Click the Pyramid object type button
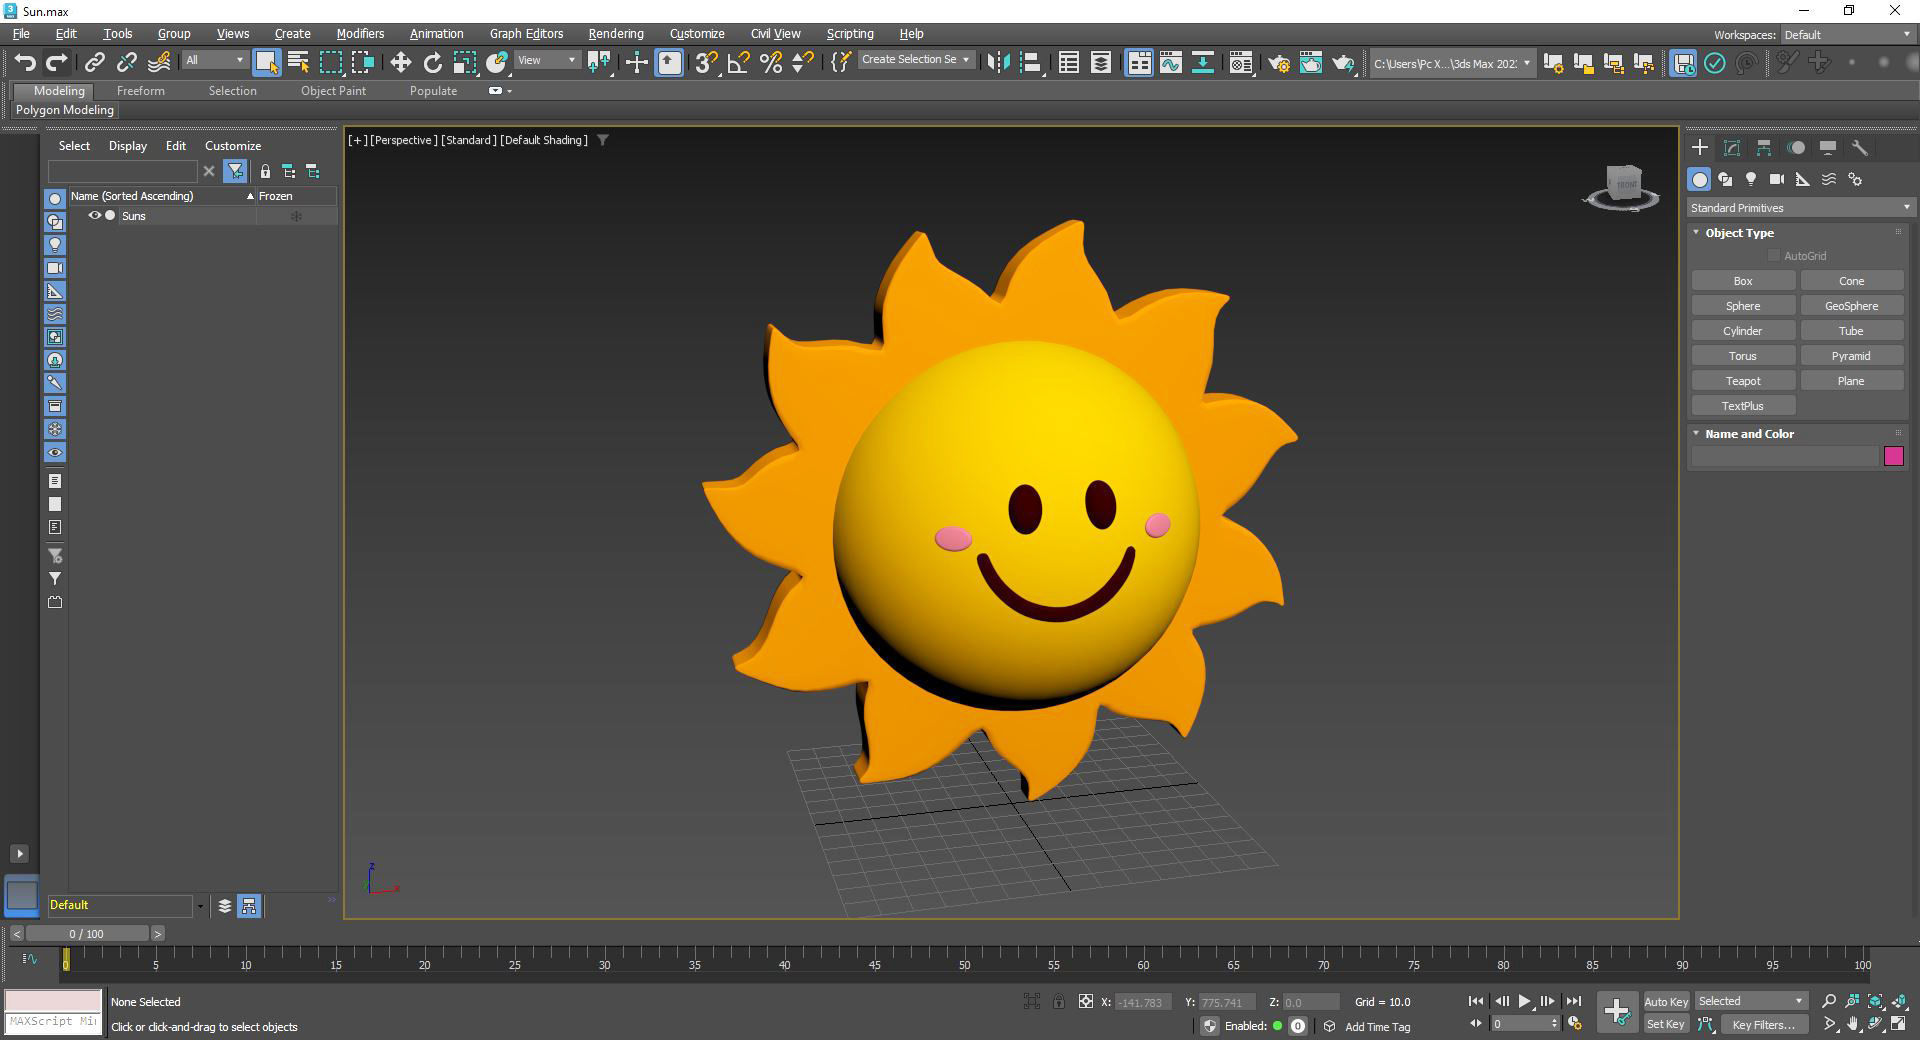 [1851, 356]
